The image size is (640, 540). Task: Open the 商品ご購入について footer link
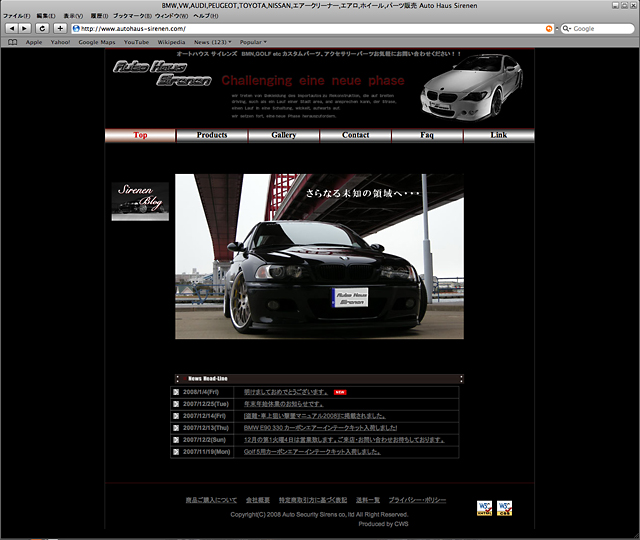(211, 500)
